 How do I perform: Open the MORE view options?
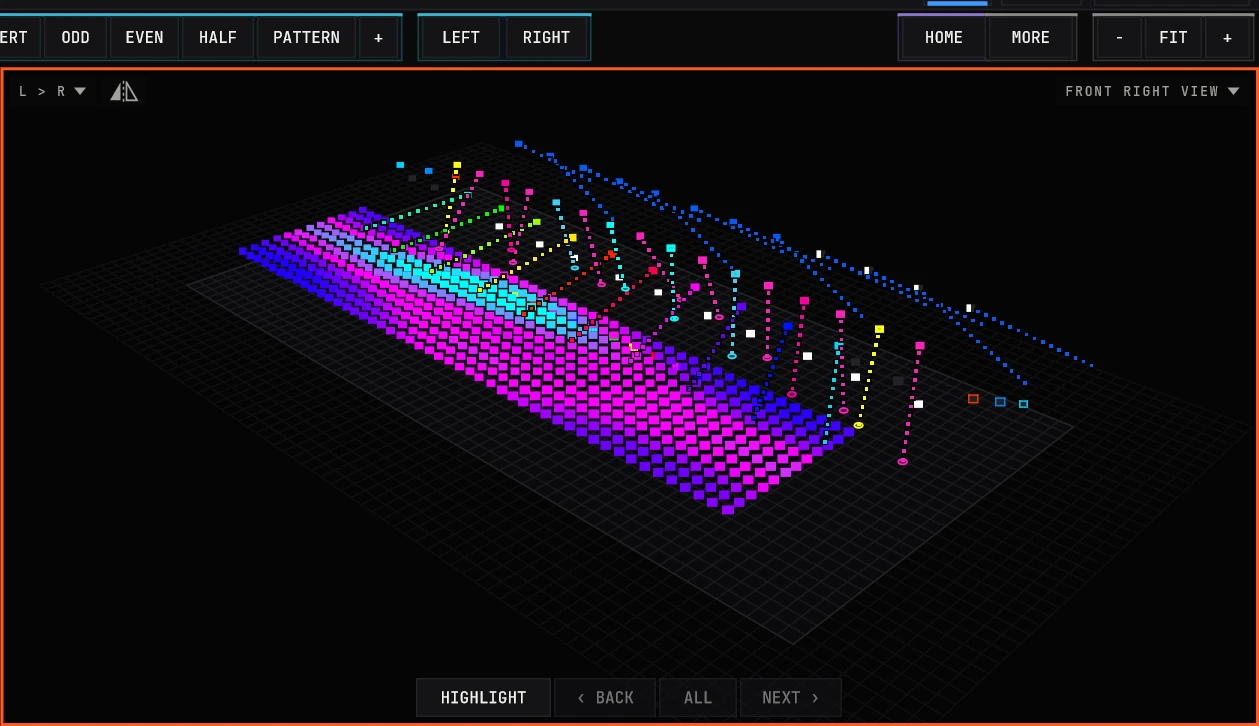pyautogui.click(x=1030, y=38)
